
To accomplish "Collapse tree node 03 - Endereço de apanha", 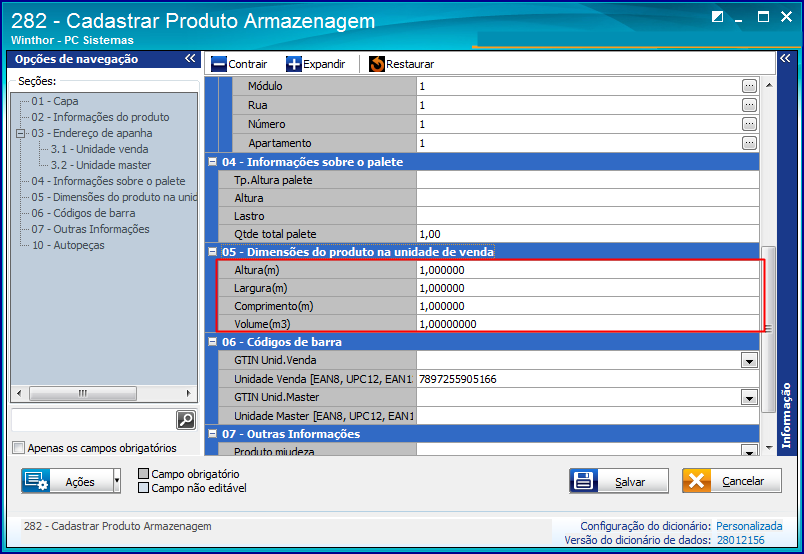I will [x=21, y=133].
